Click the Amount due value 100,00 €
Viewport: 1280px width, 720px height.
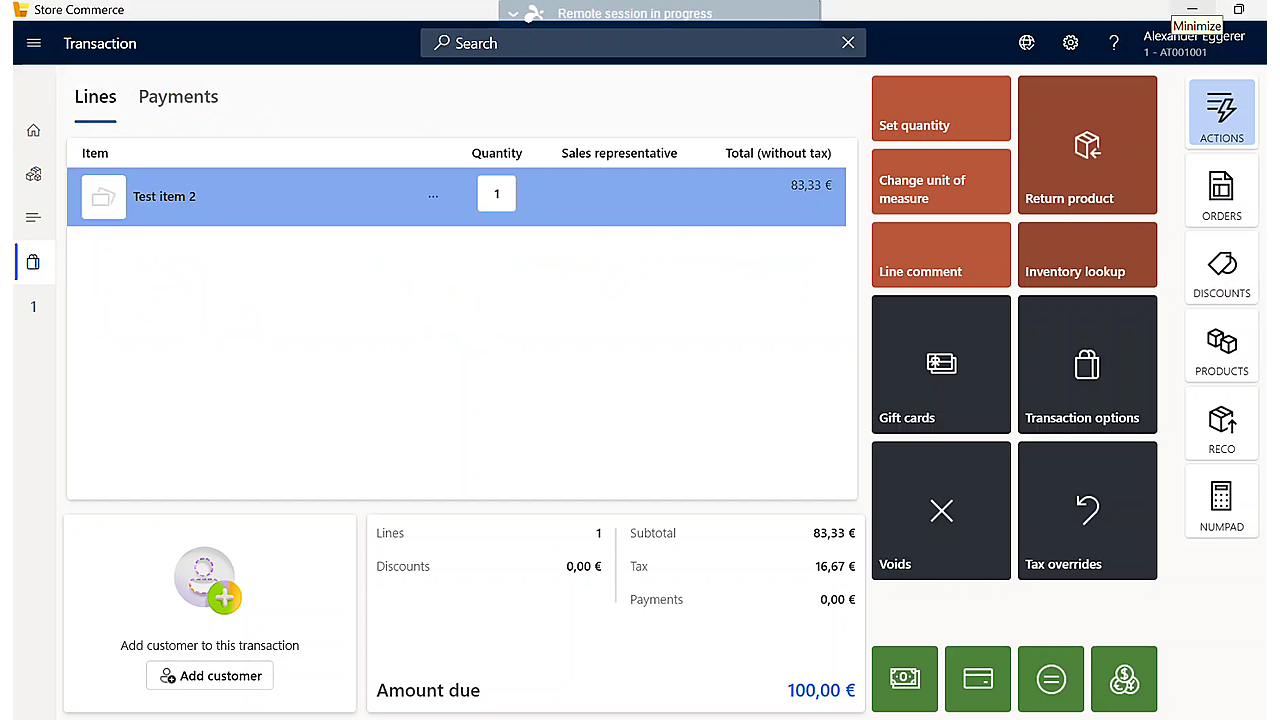[821, 690]
